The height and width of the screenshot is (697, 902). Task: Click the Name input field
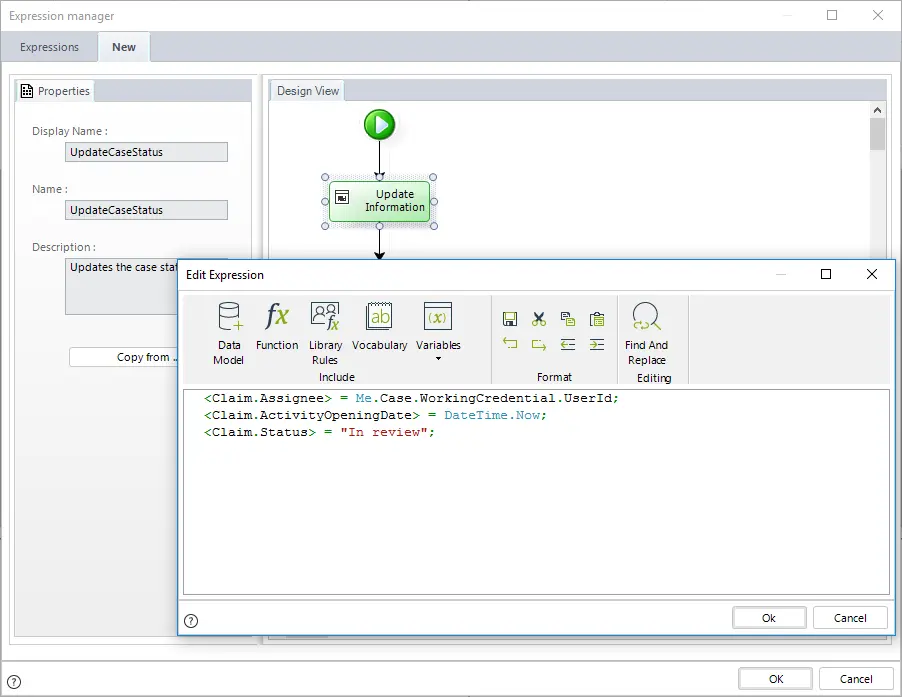(x=146, y=210)
